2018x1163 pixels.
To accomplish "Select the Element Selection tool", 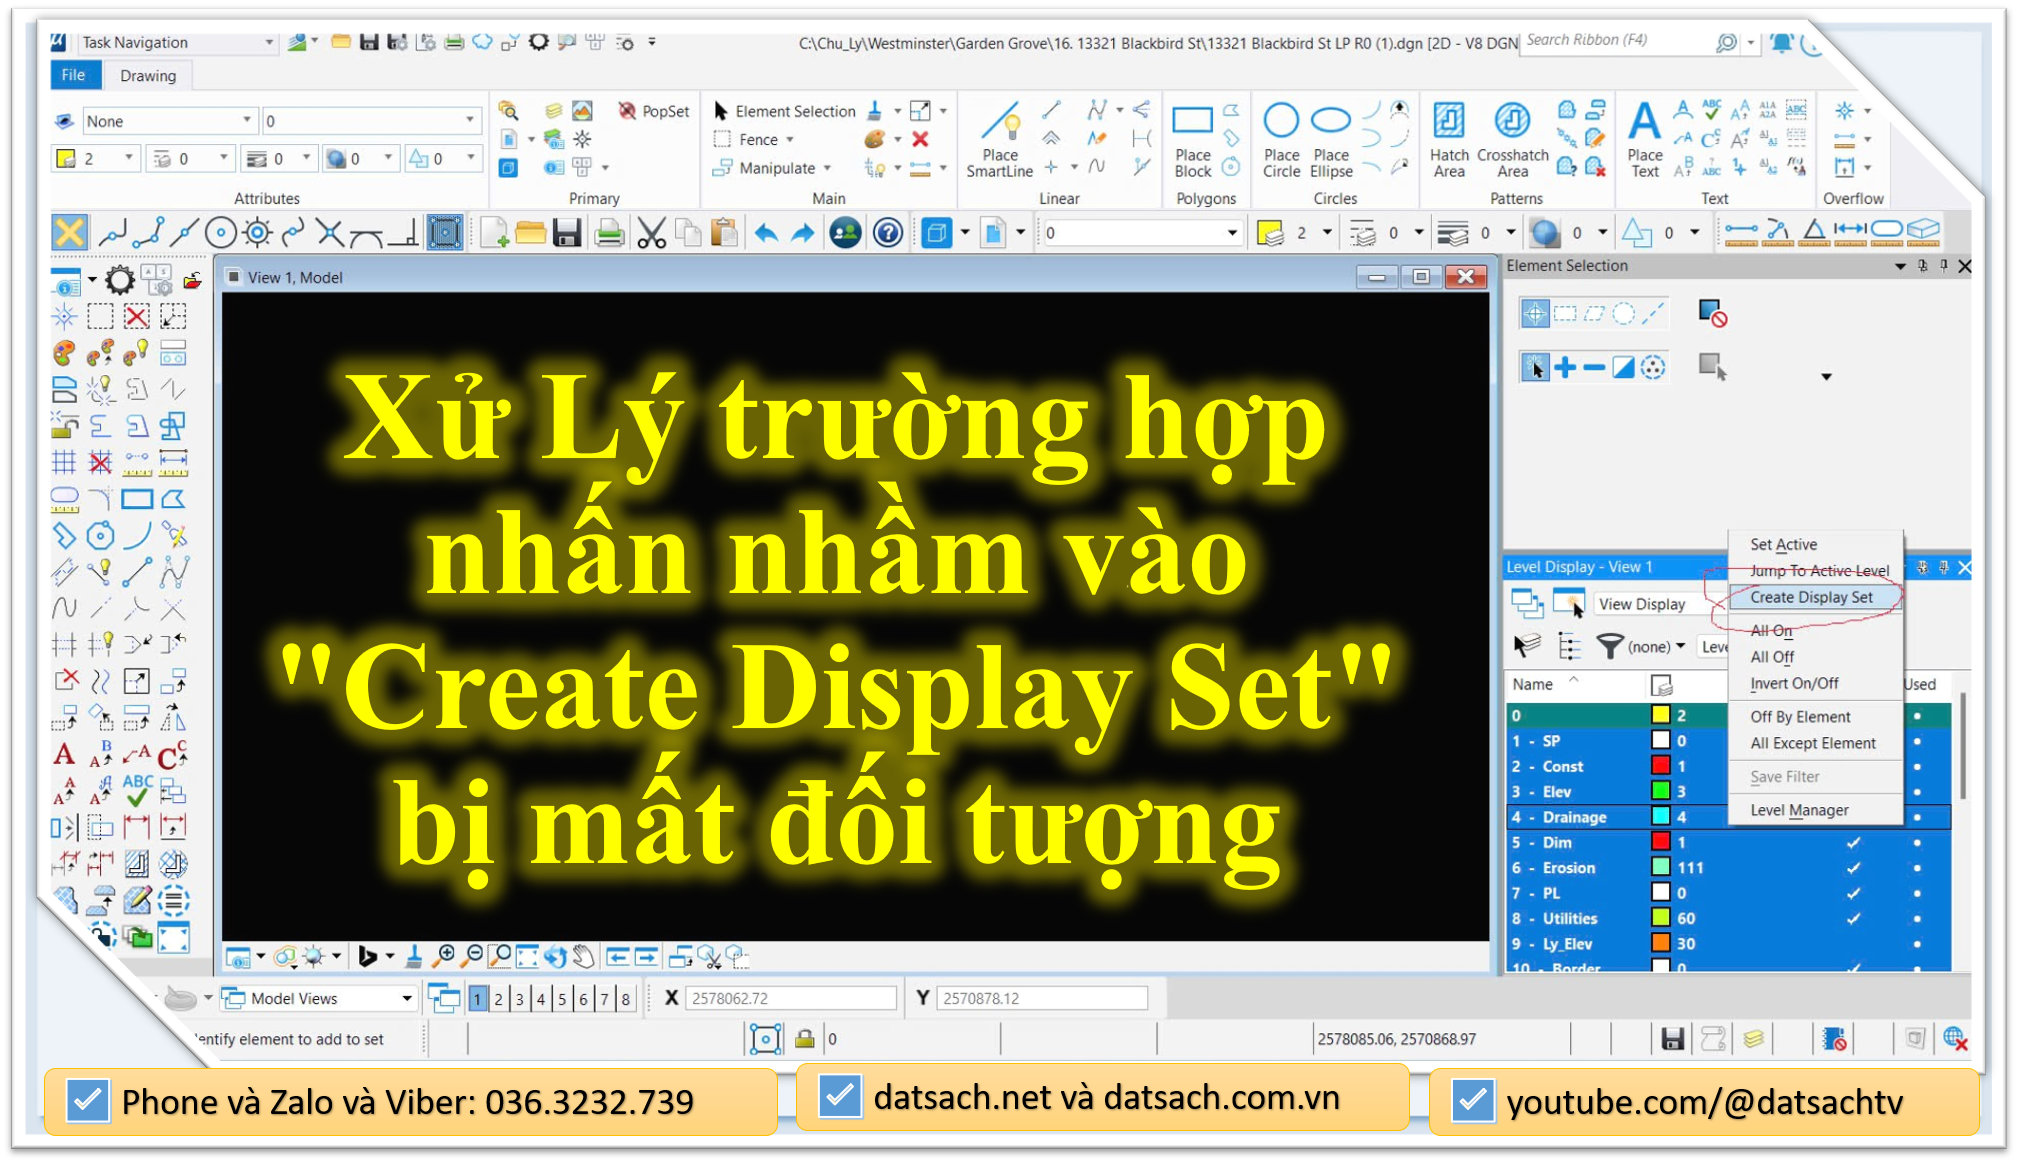I will tap(790, 111).
